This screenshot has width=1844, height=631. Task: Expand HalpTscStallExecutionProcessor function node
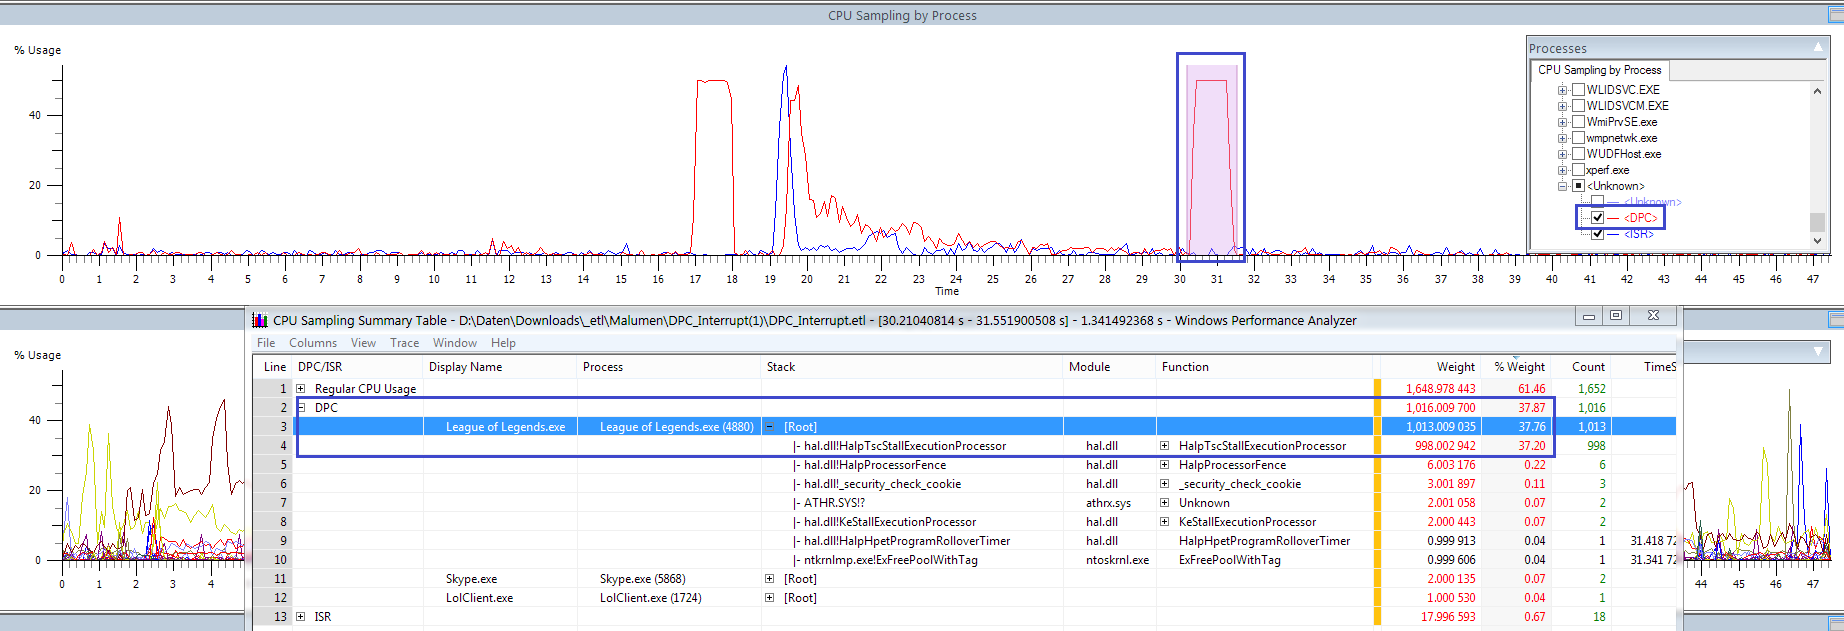(1164, 445)
